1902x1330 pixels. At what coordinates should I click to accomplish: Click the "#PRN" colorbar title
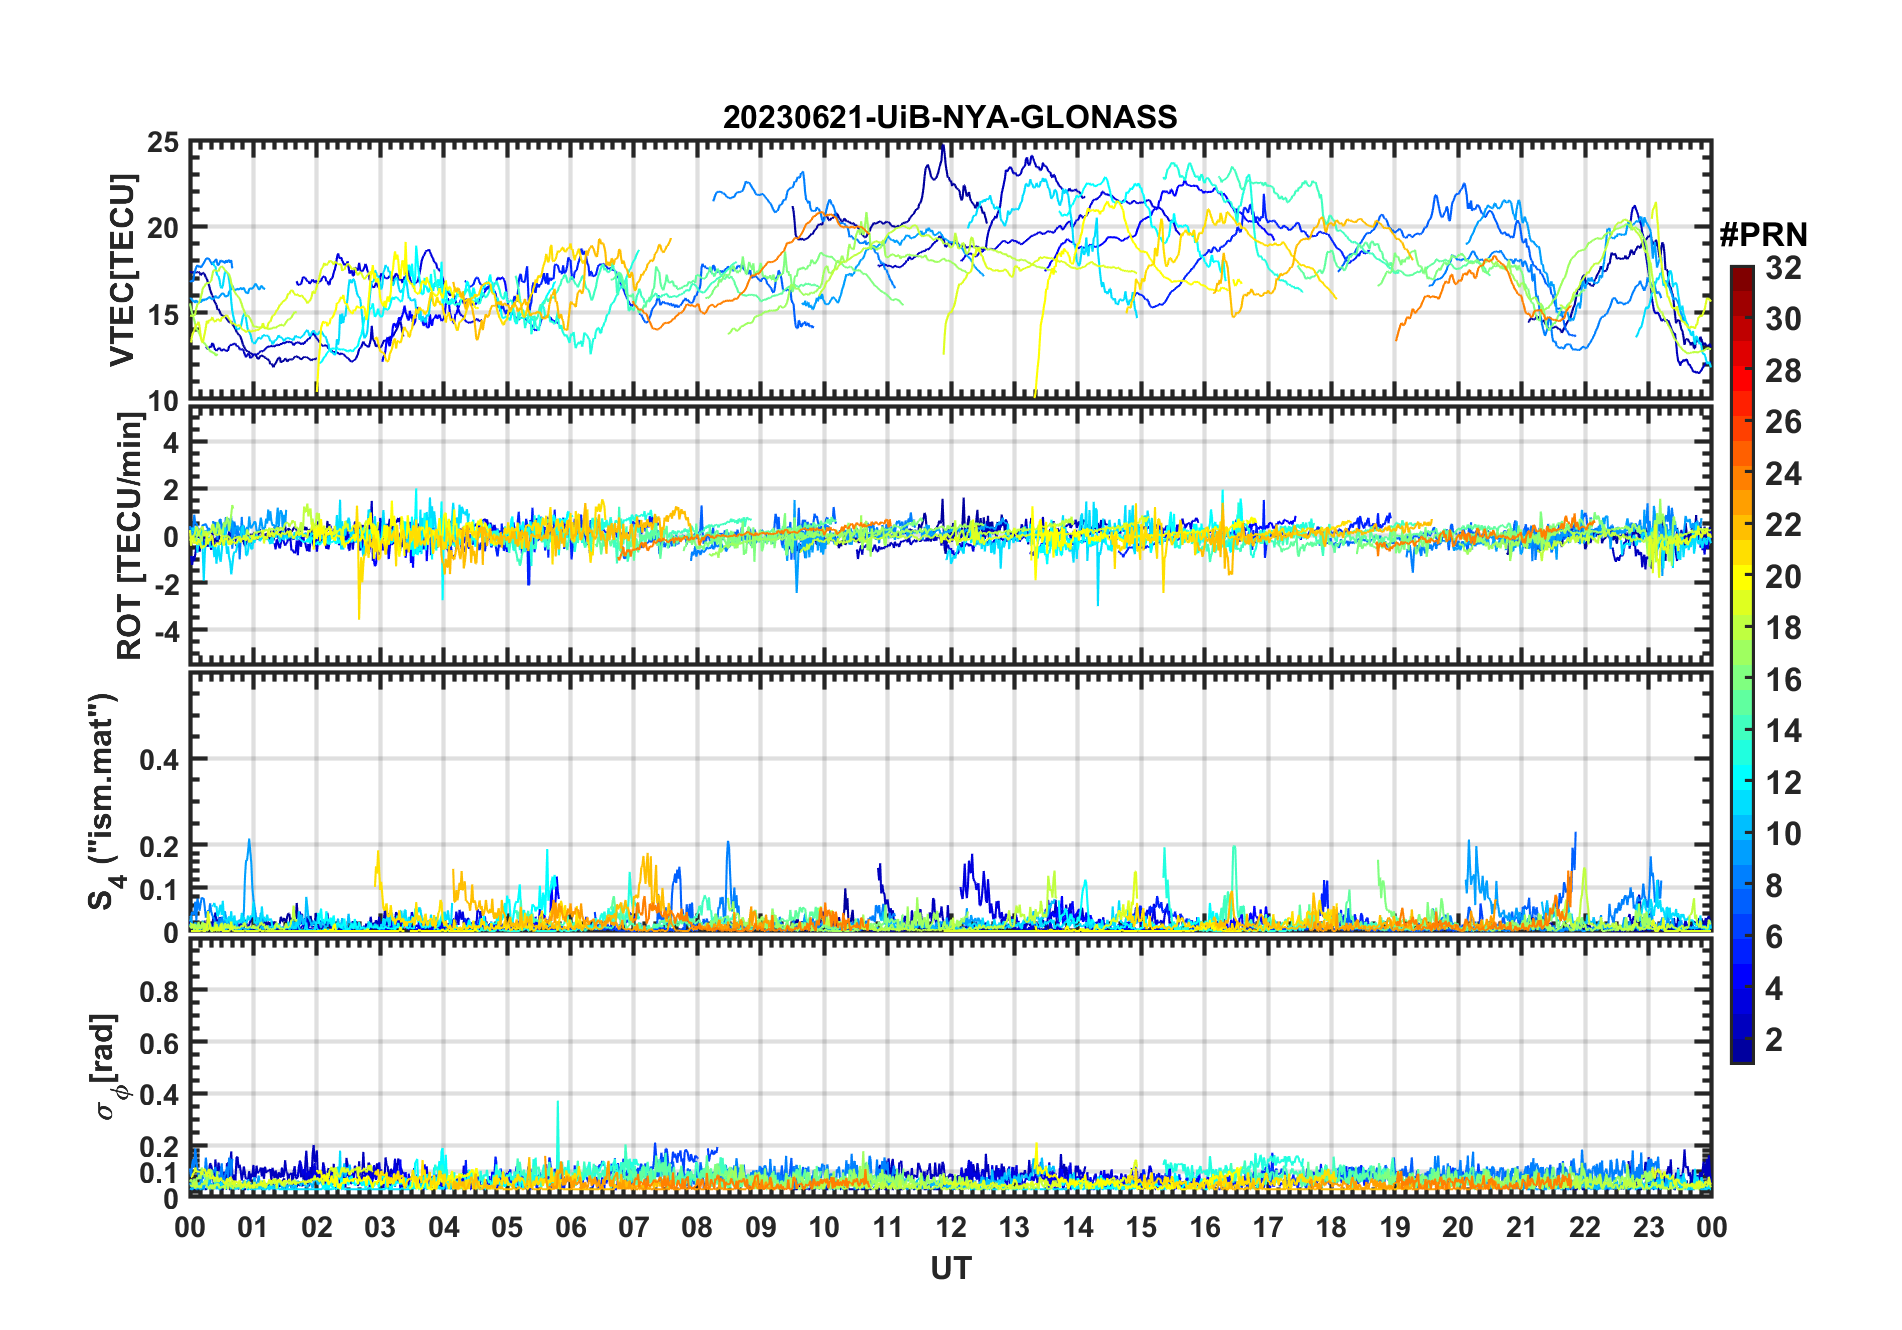click(x=1763, y=235)
